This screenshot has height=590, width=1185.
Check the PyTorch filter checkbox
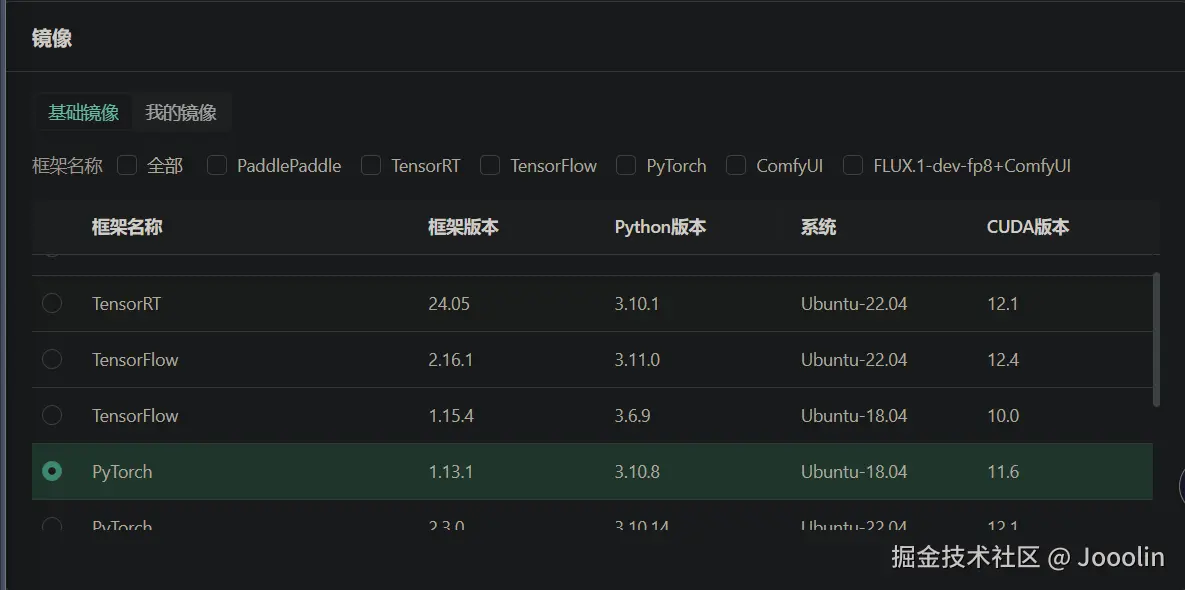(626, 166)
